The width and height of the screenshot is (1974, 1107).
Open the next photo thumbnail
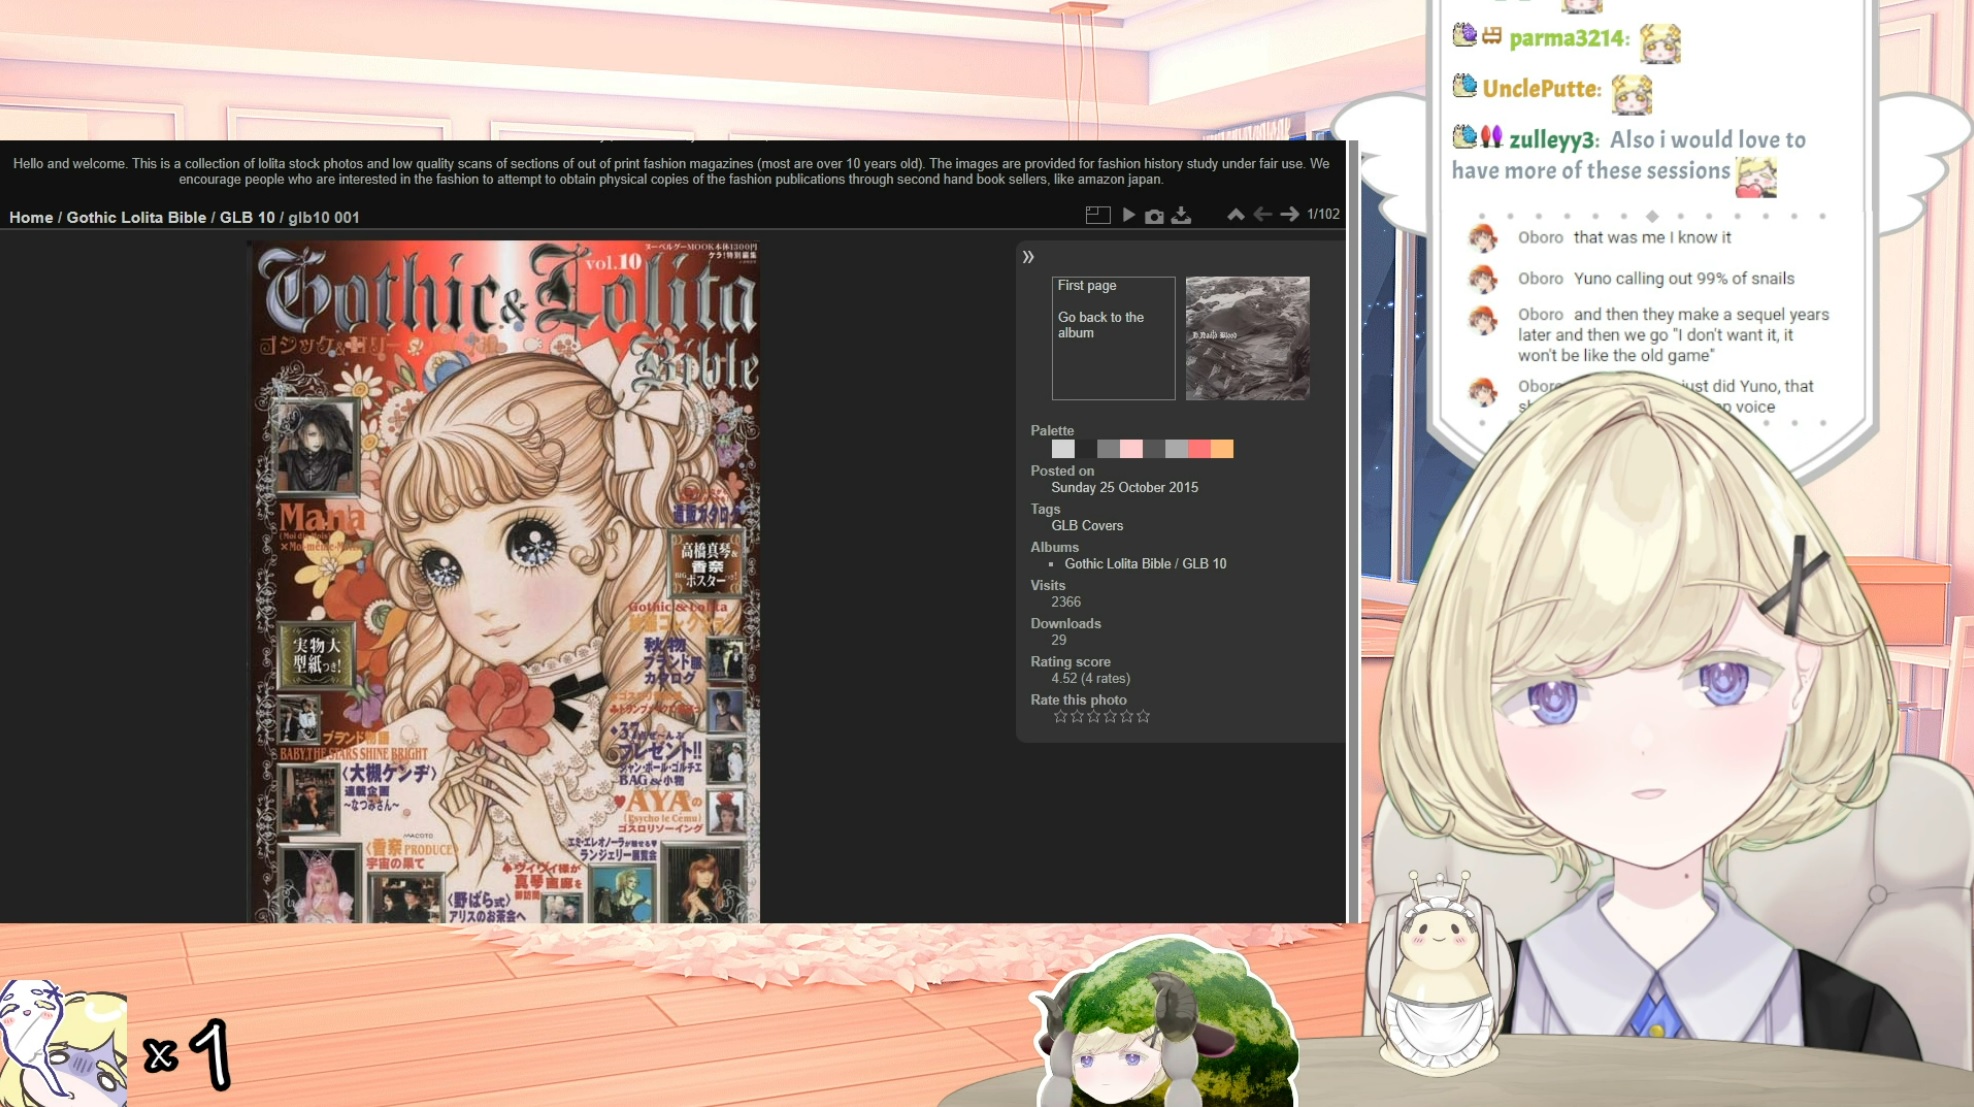point(1247,338)
